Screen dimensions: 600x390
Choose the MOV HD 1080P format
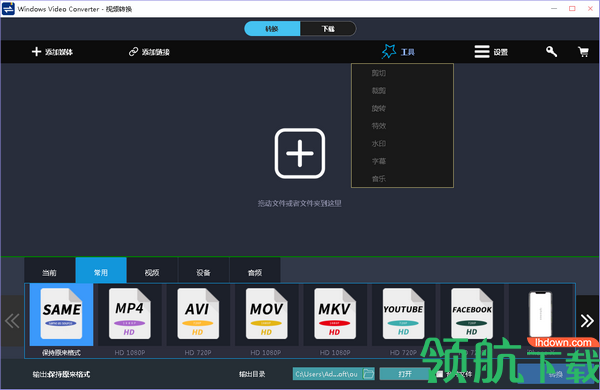(266, 313)
